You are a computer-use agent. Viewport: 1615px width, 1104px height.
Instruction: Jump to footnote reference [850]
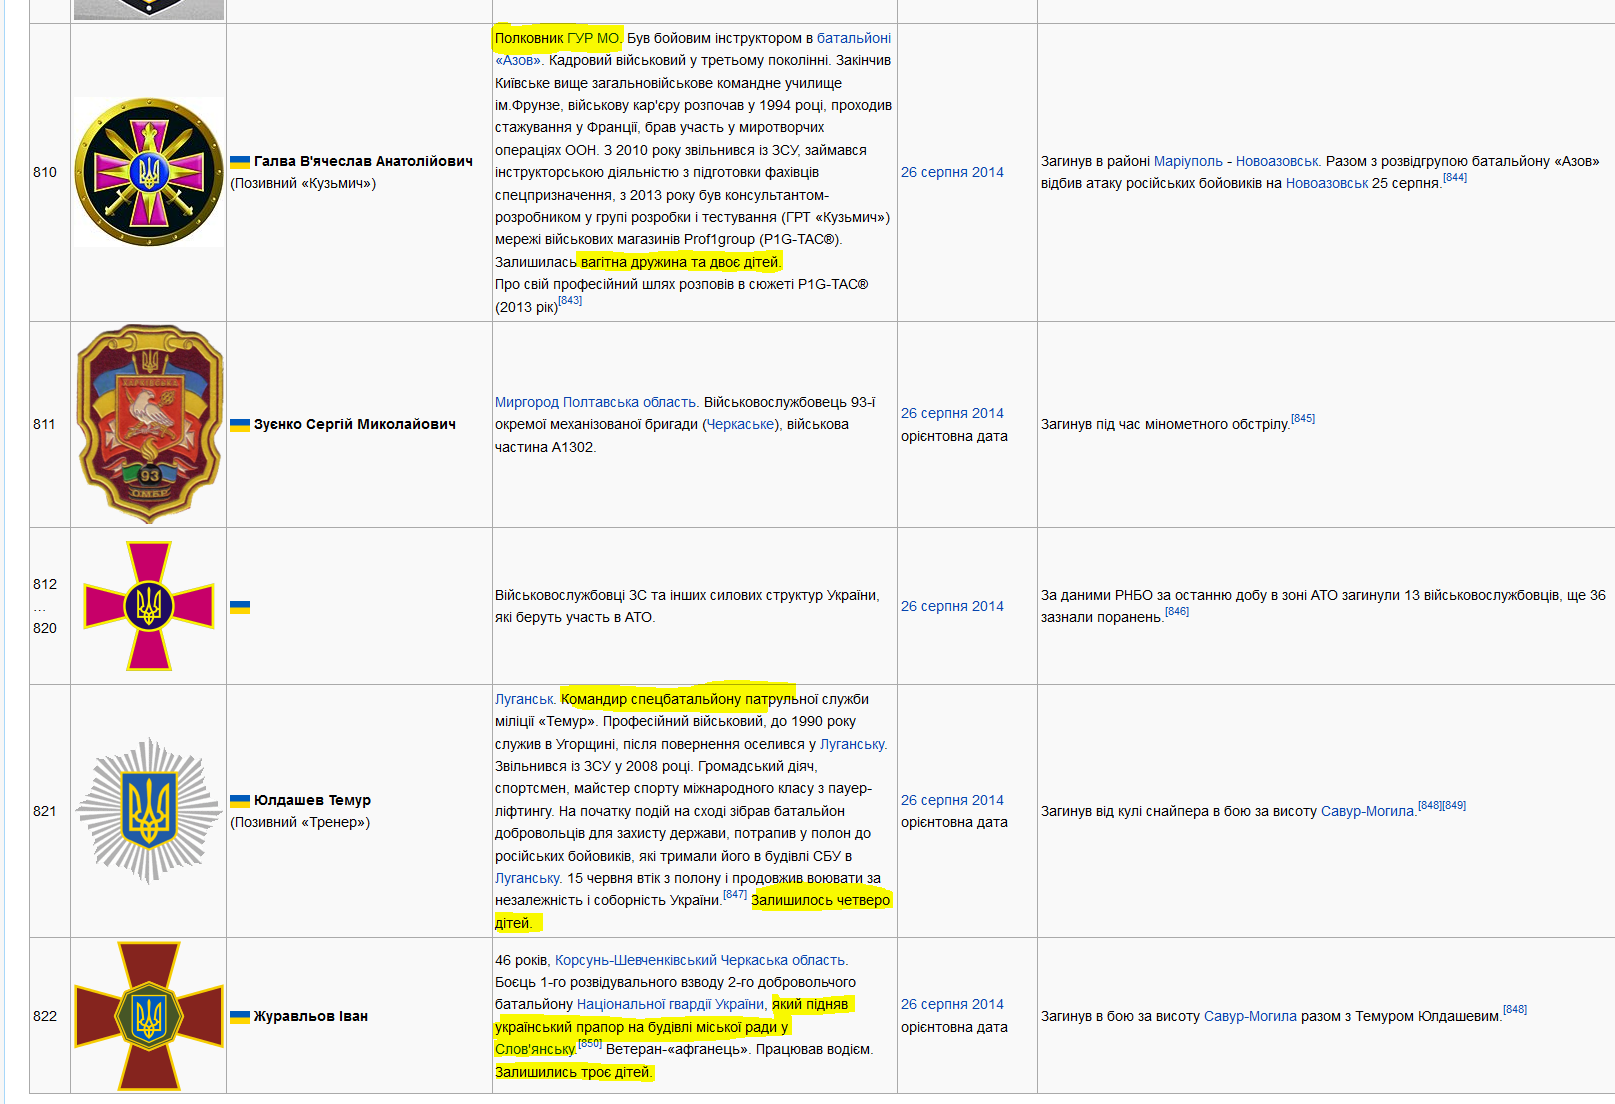pyautogui.click(x=590, y=1043)
